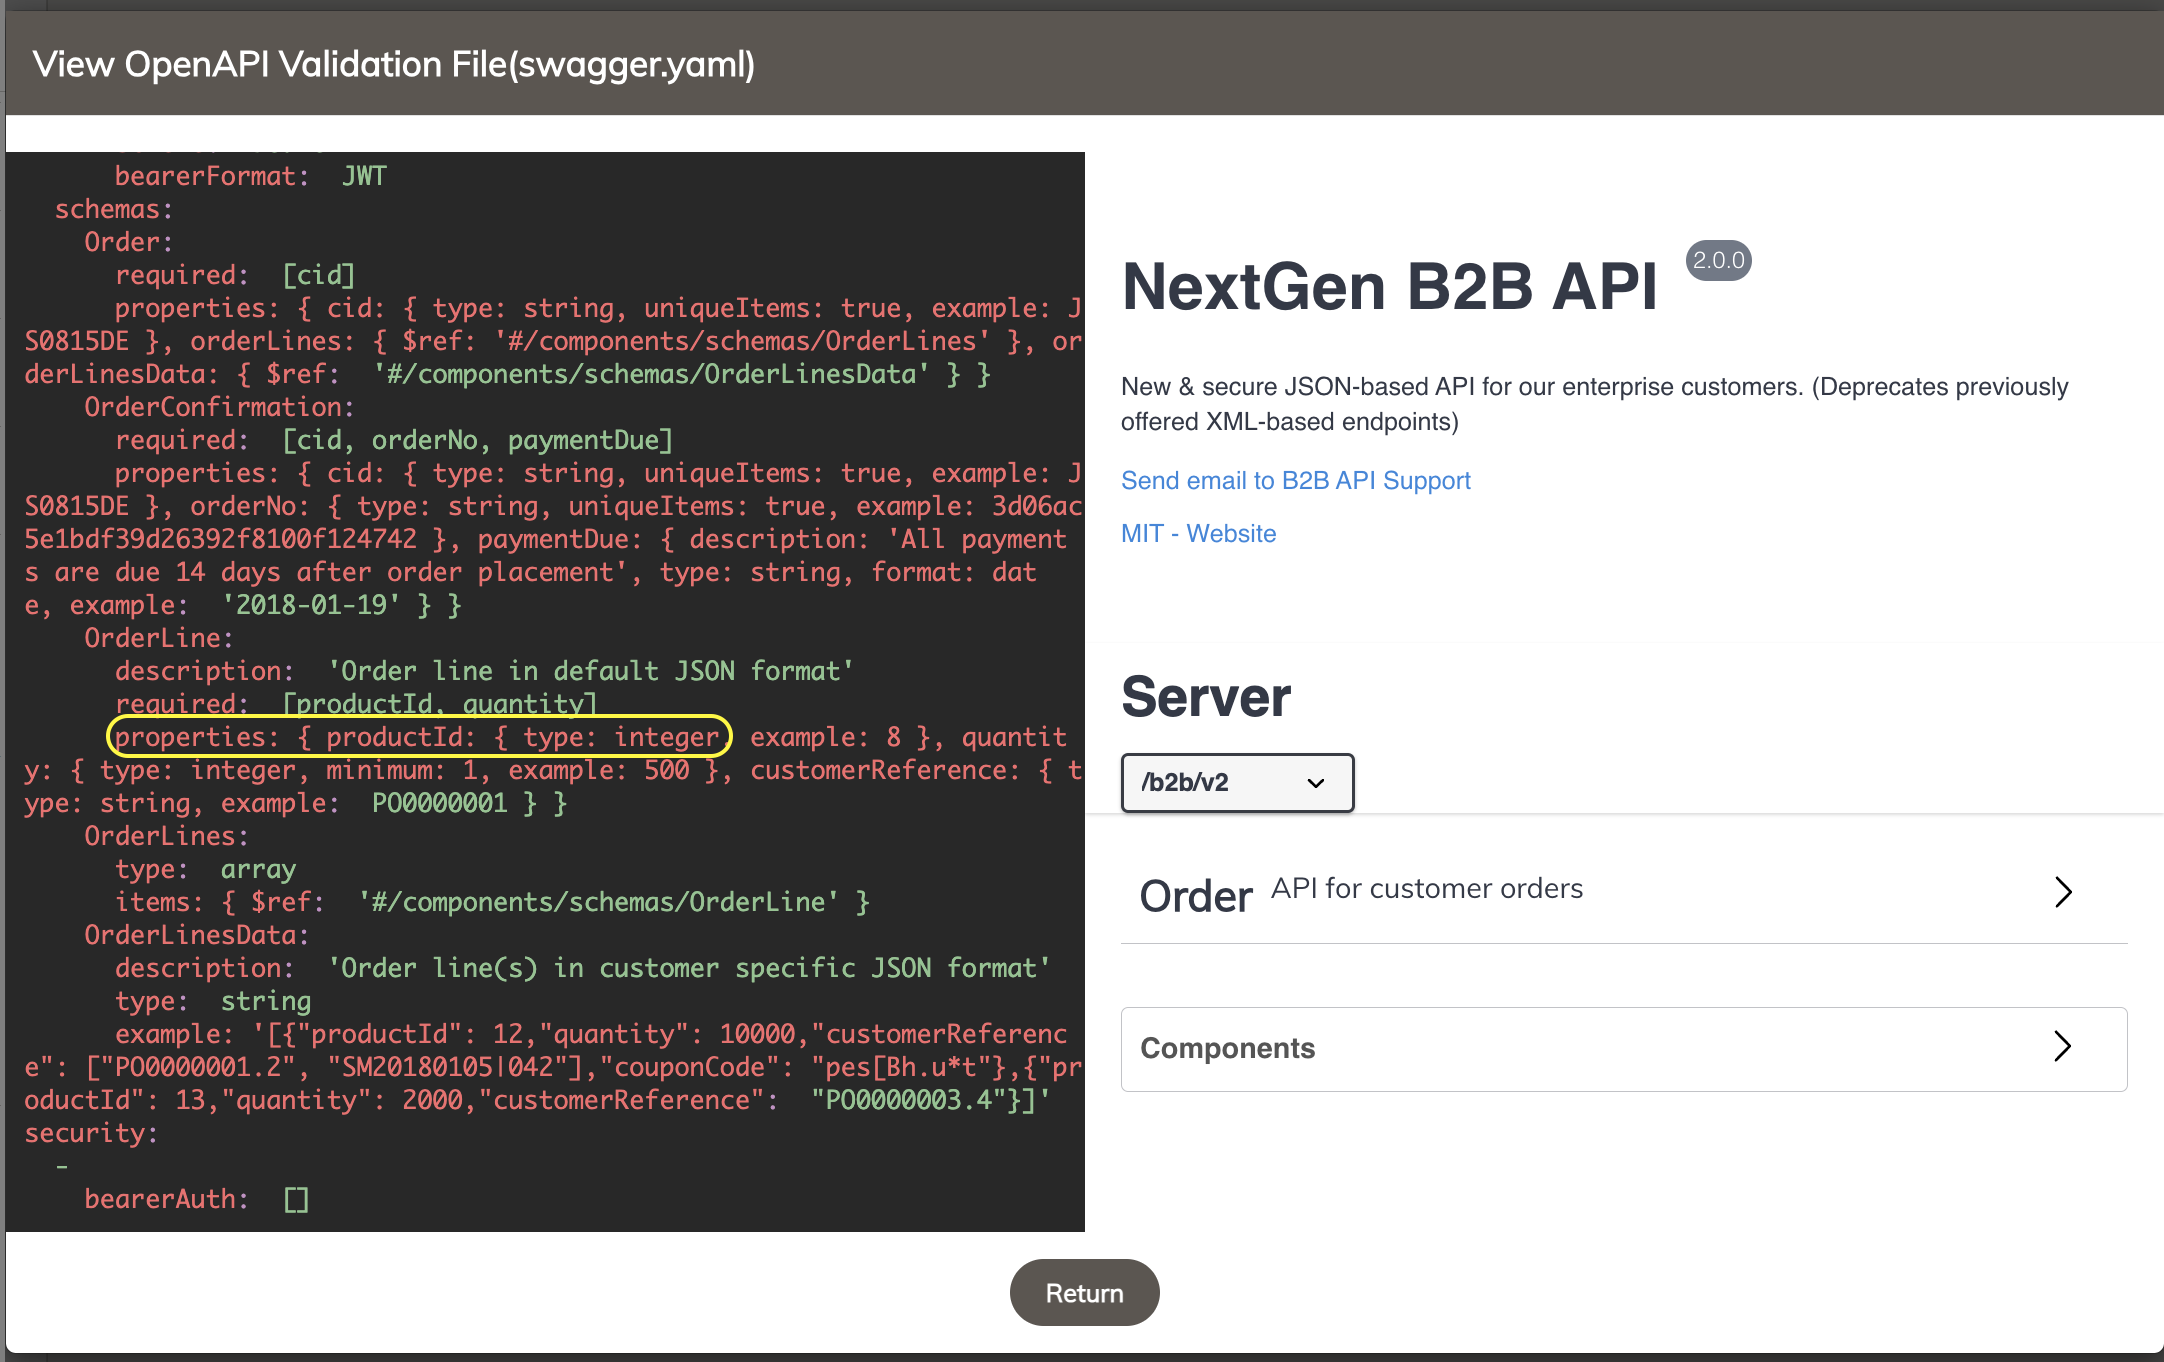The width and height of the screenshot is (2164, 1362).
Task: Click the 'OrderLines:' YAML key
Action: pyautogui.click(x=166, y=836)
